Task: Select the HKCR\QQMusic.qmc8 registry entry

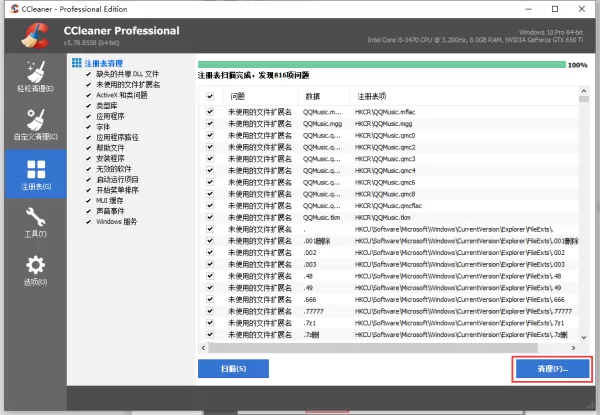Action: (x=385, y=194)
